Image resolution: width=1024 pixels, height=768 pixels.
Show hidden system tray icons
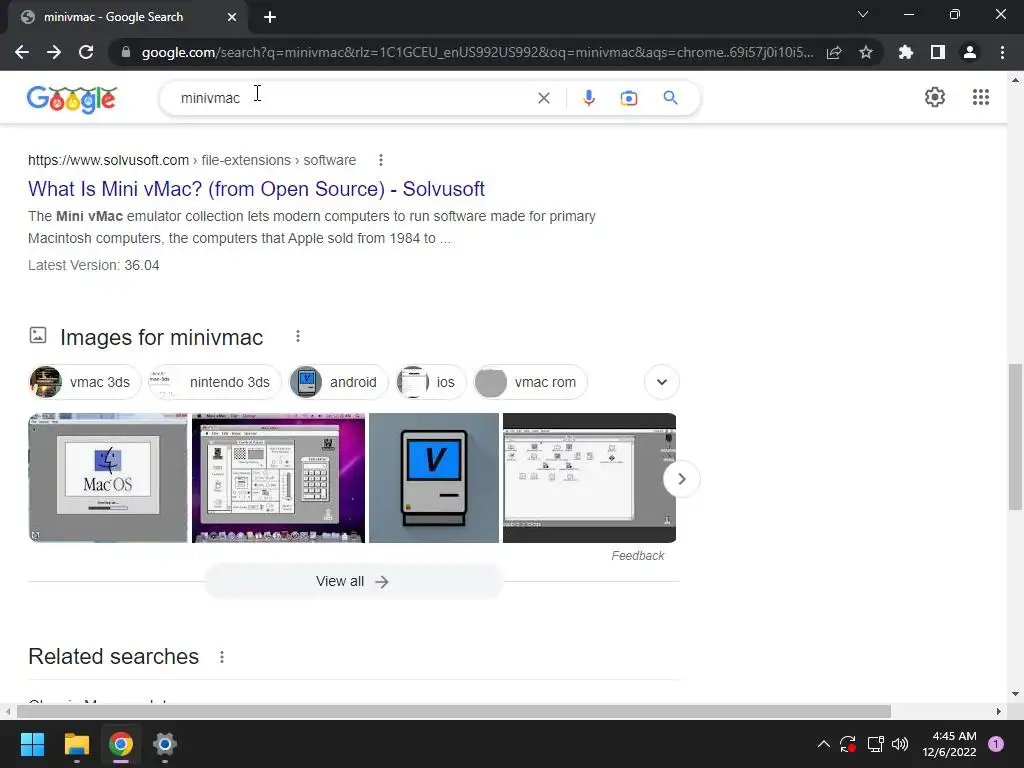pyautogui.click(x=824, y=744)
